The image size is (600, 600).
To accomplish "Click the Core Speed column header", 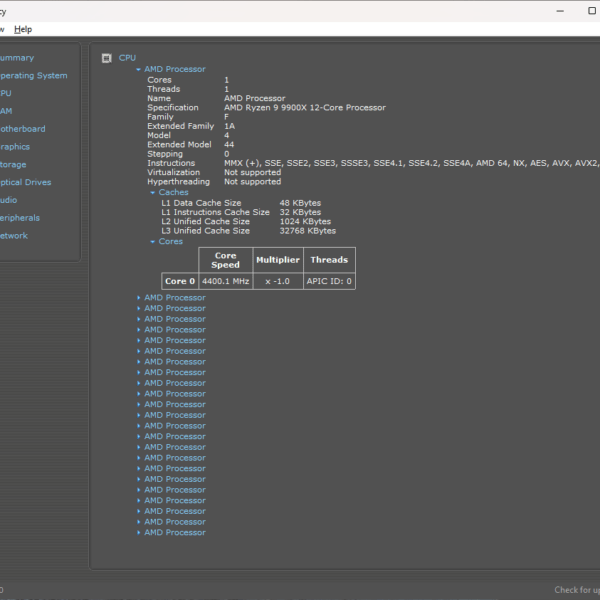I will tap(225, 260).
